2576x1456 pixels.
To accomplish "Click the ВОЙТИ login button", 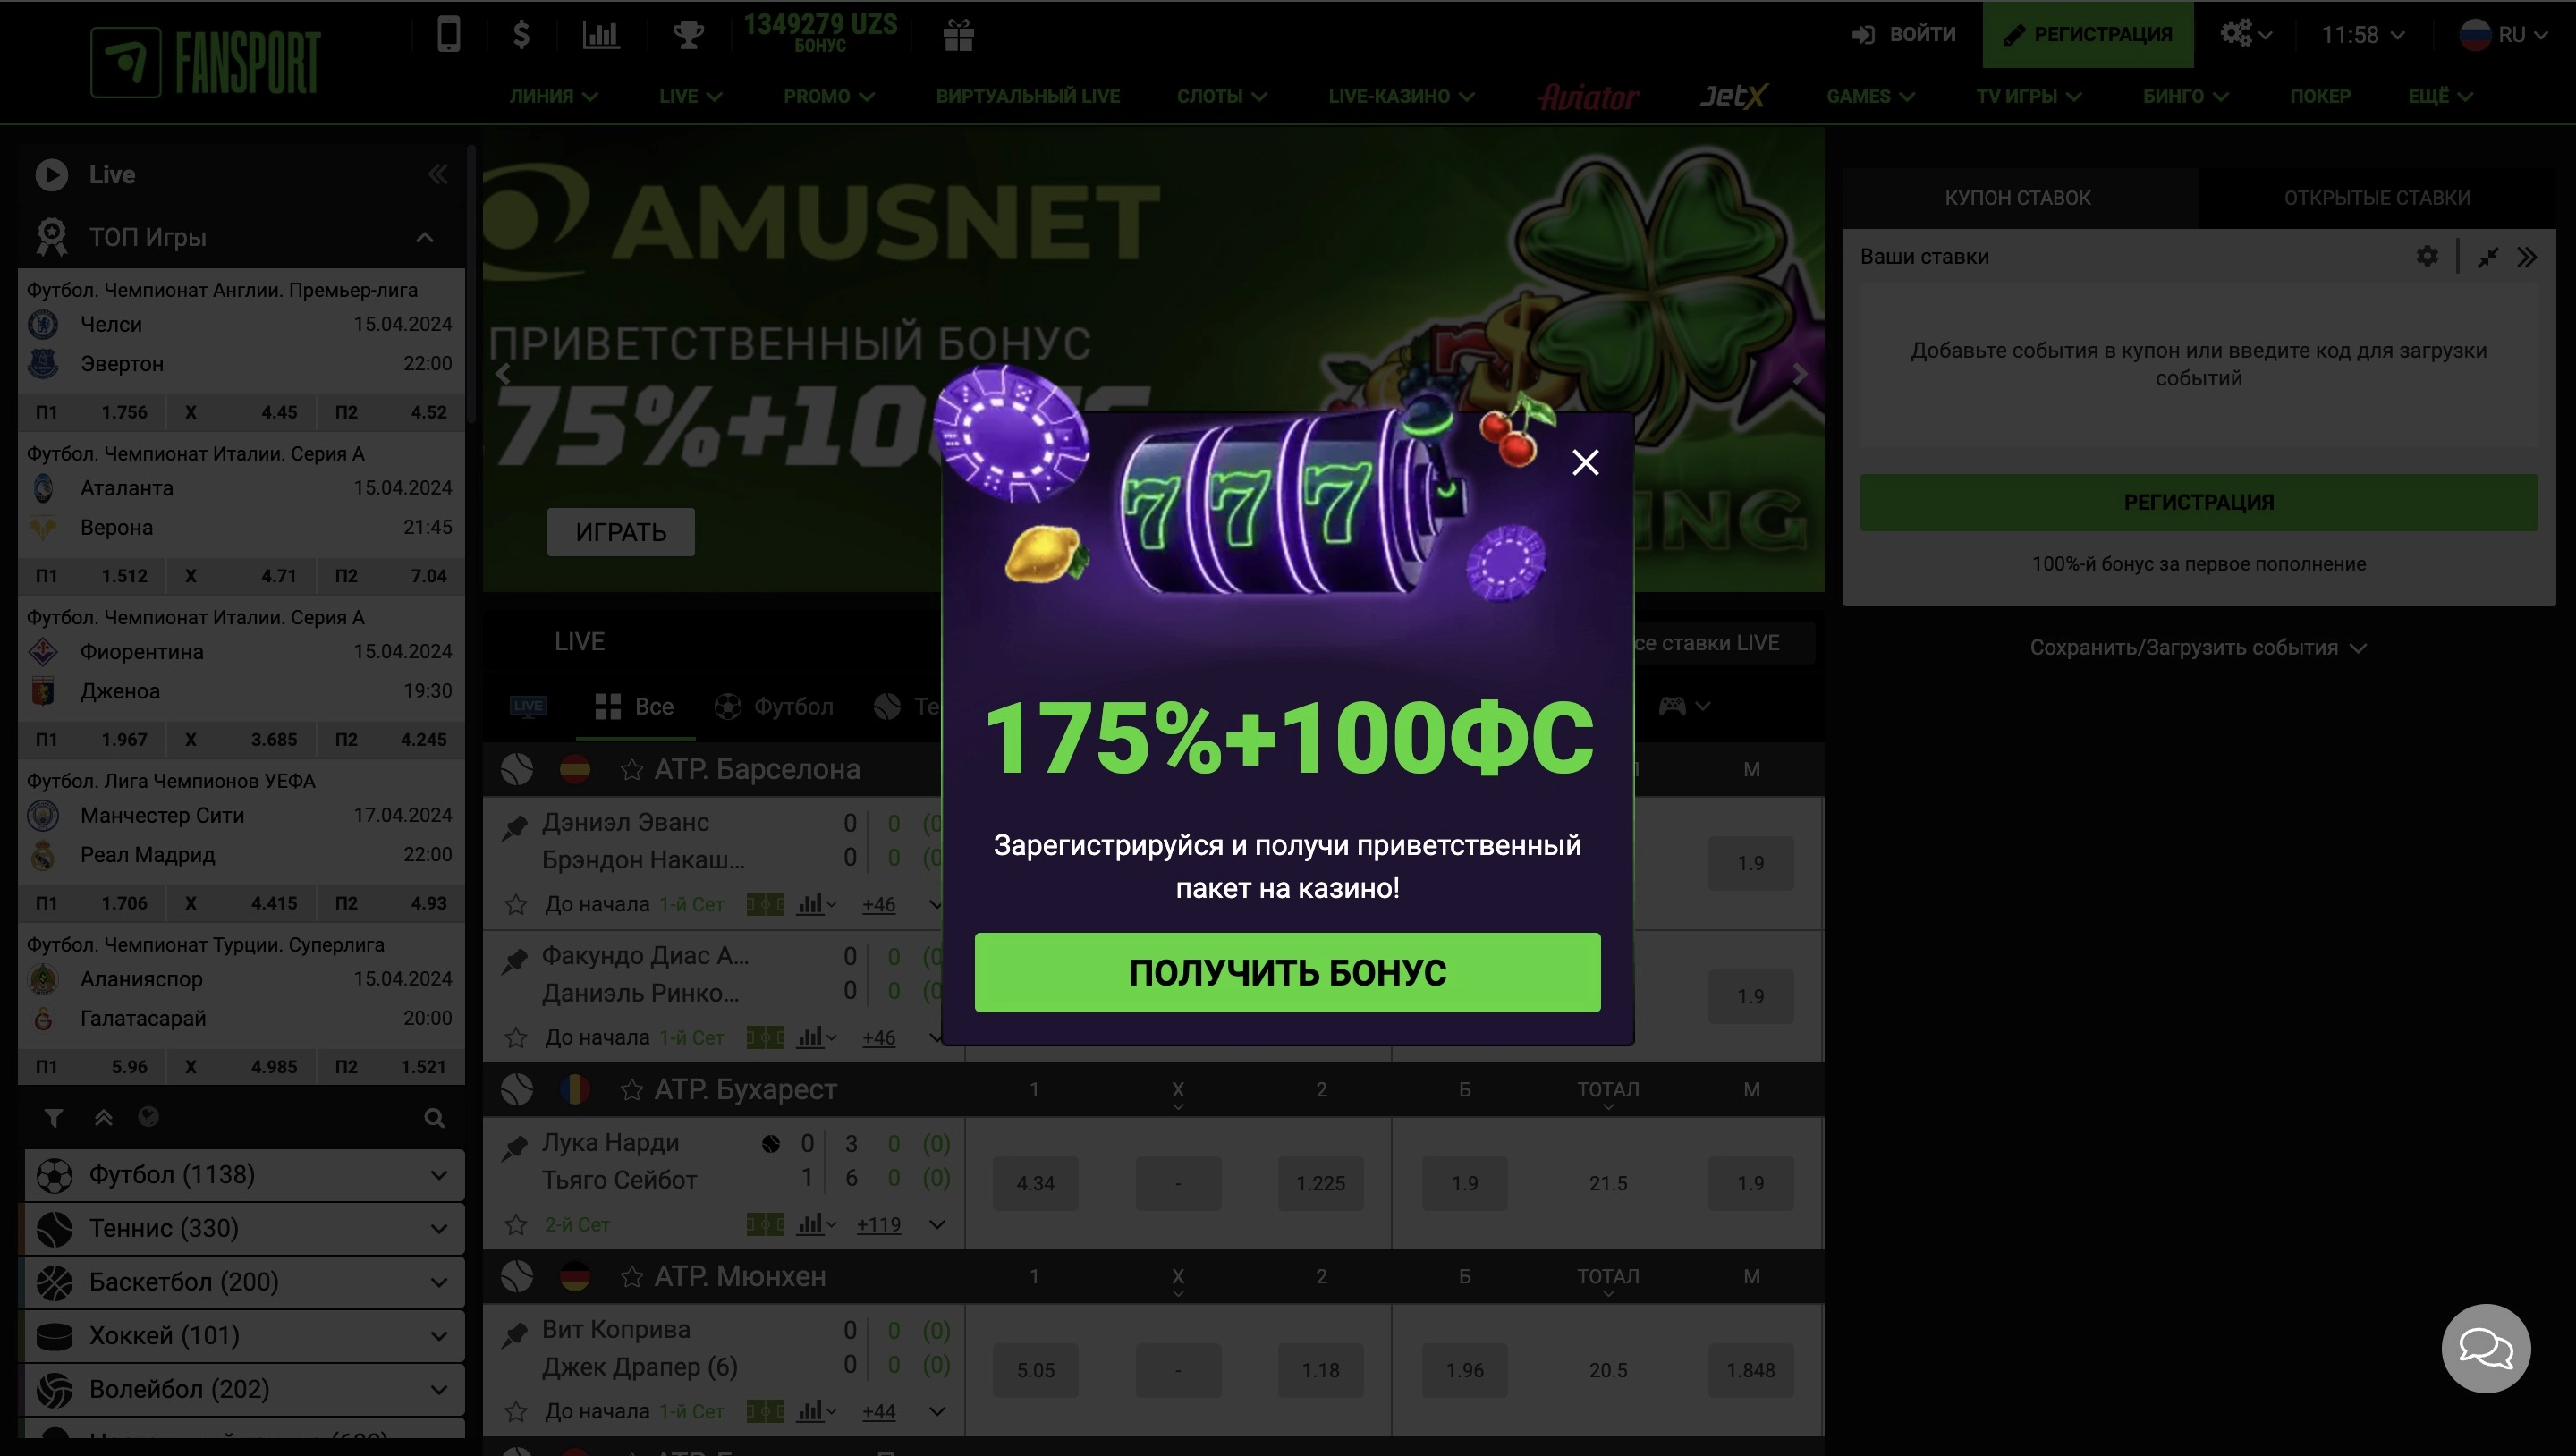I will coord(1903,34).
